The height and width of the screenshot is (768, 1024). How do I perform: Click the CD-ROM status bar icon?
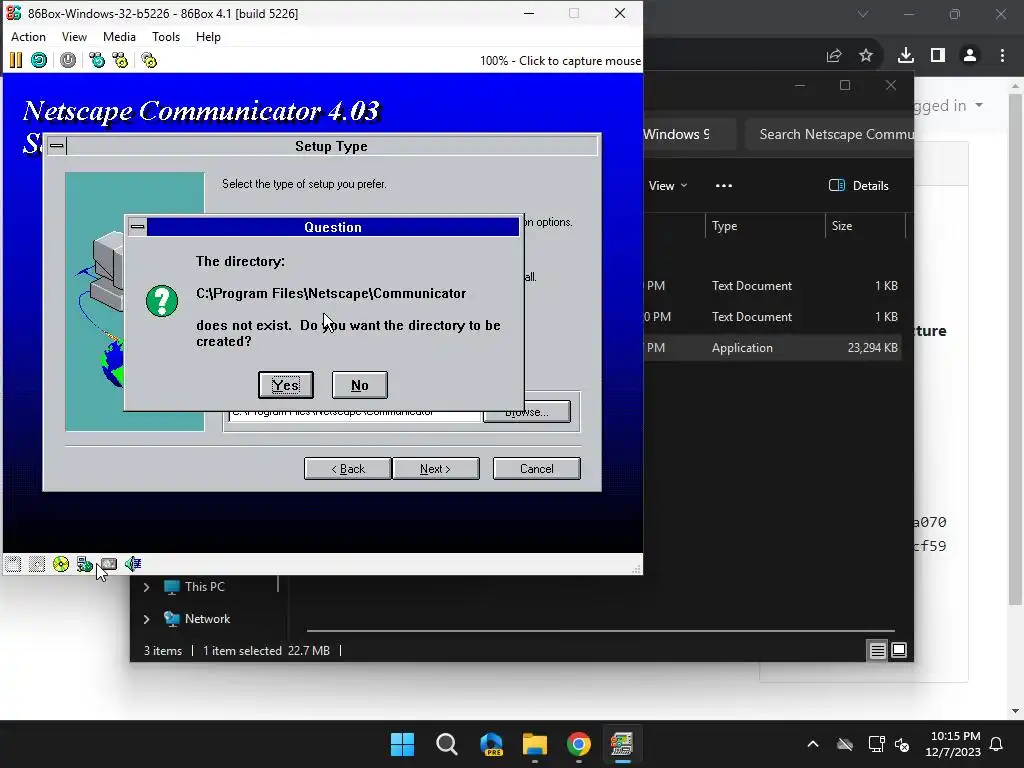61,564
